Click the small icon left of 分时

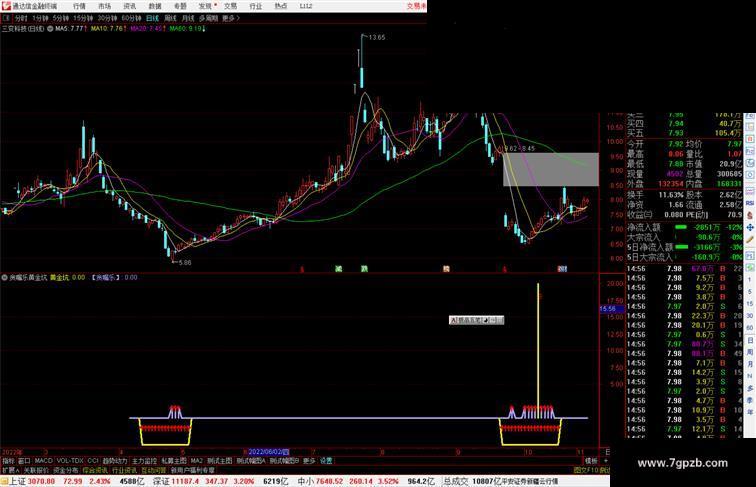[x=6, y=18]
